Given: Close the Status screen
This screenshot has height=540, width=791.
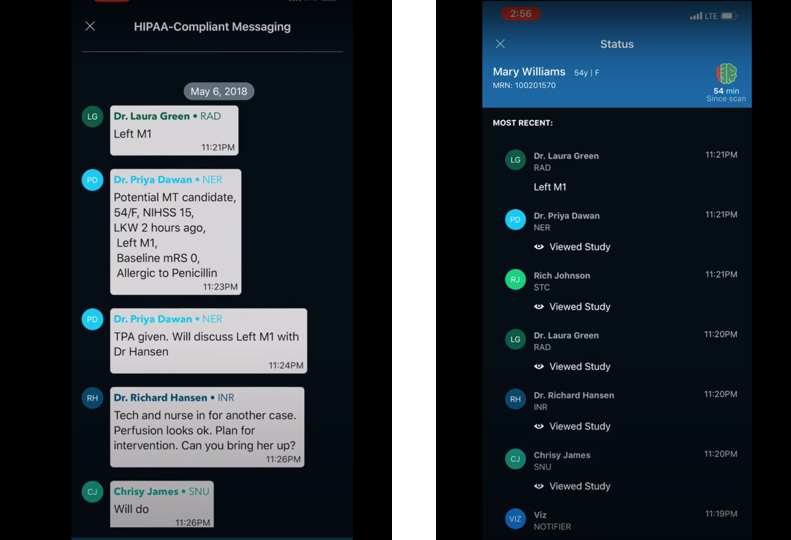Looking at the screenshot, I should (500, 44).
